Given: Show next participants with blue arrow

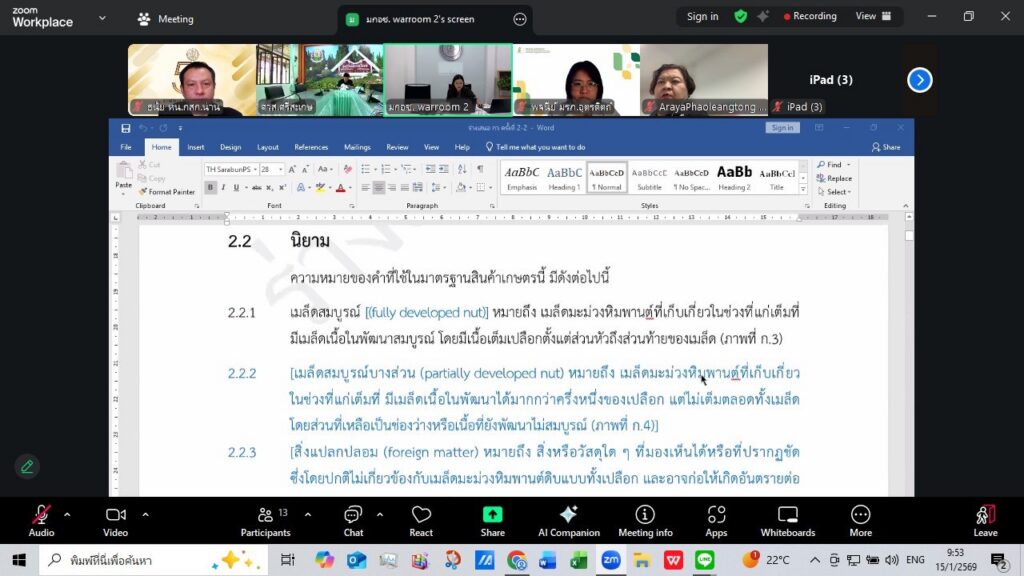Looking at the screenshot, I should (x=919, y=80).
